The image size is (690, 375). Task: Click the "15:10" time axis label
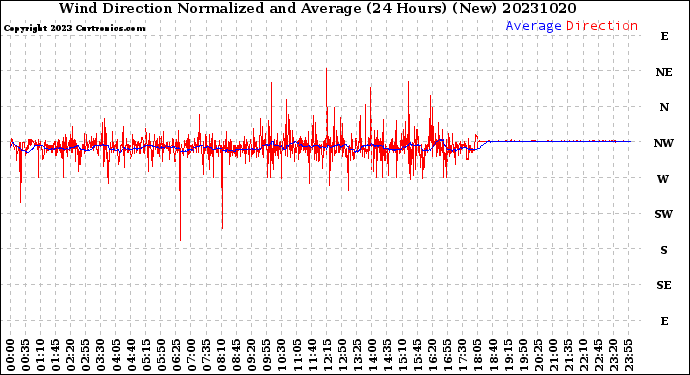403,355
